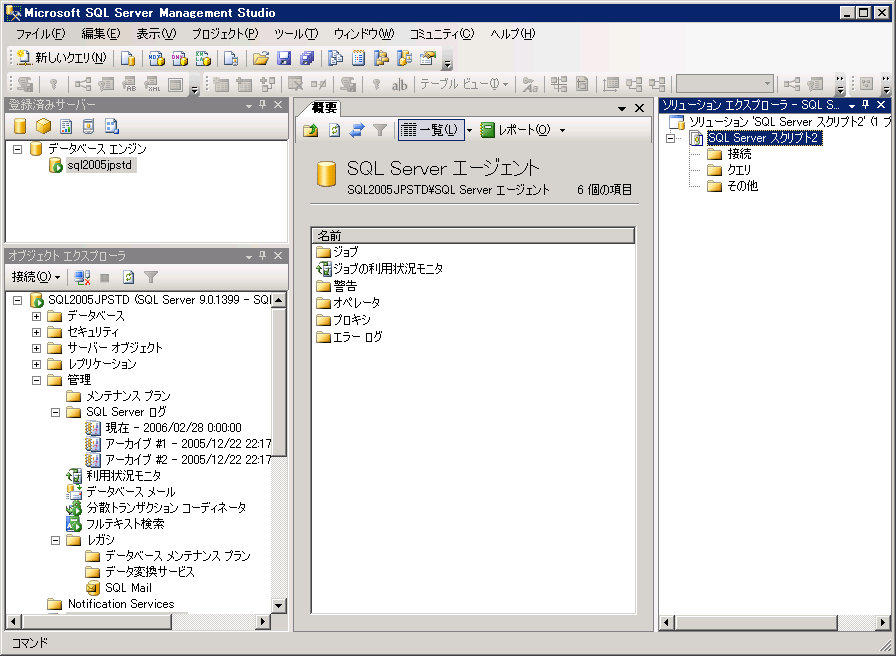
Task: Toggle auto-hide pin on オブジェクト エクスプローラ panel
Action: point(263,255)
